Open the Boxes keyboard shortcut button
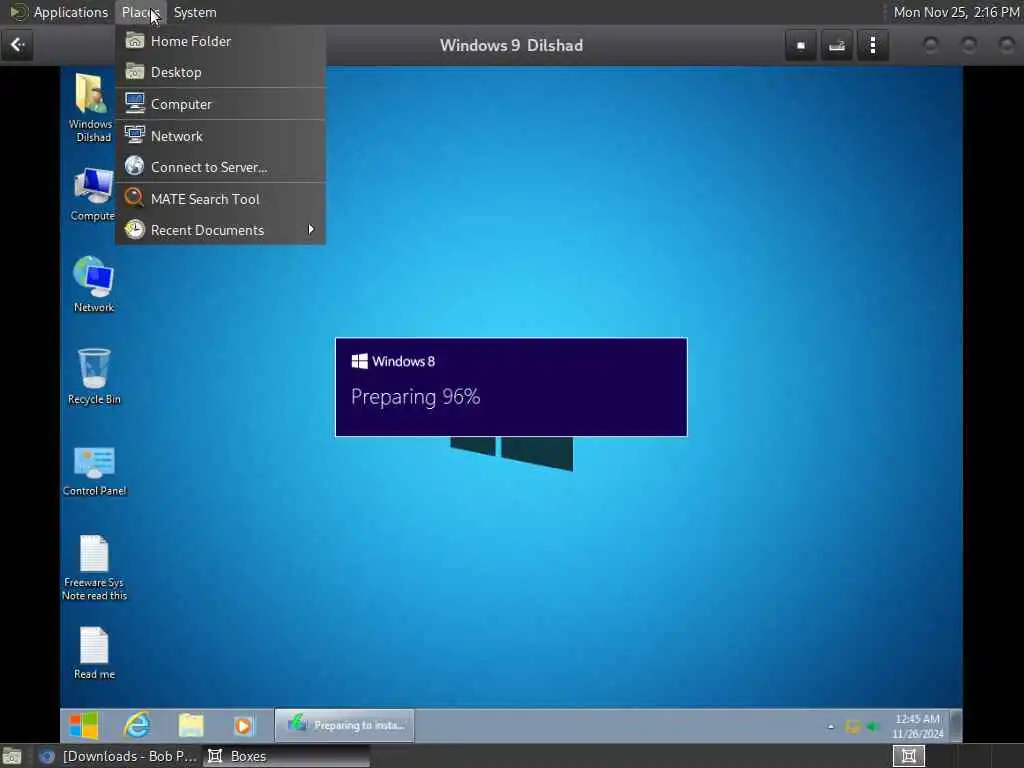The image size is (1024, 768). pyautogui.click(x=837, y=46)
